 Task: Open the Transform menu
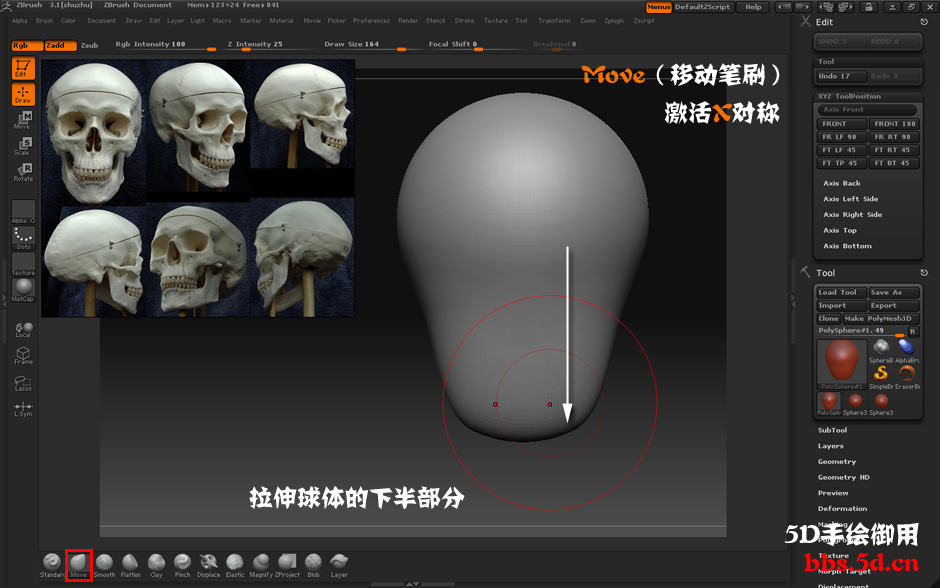[x=554, y=21]
